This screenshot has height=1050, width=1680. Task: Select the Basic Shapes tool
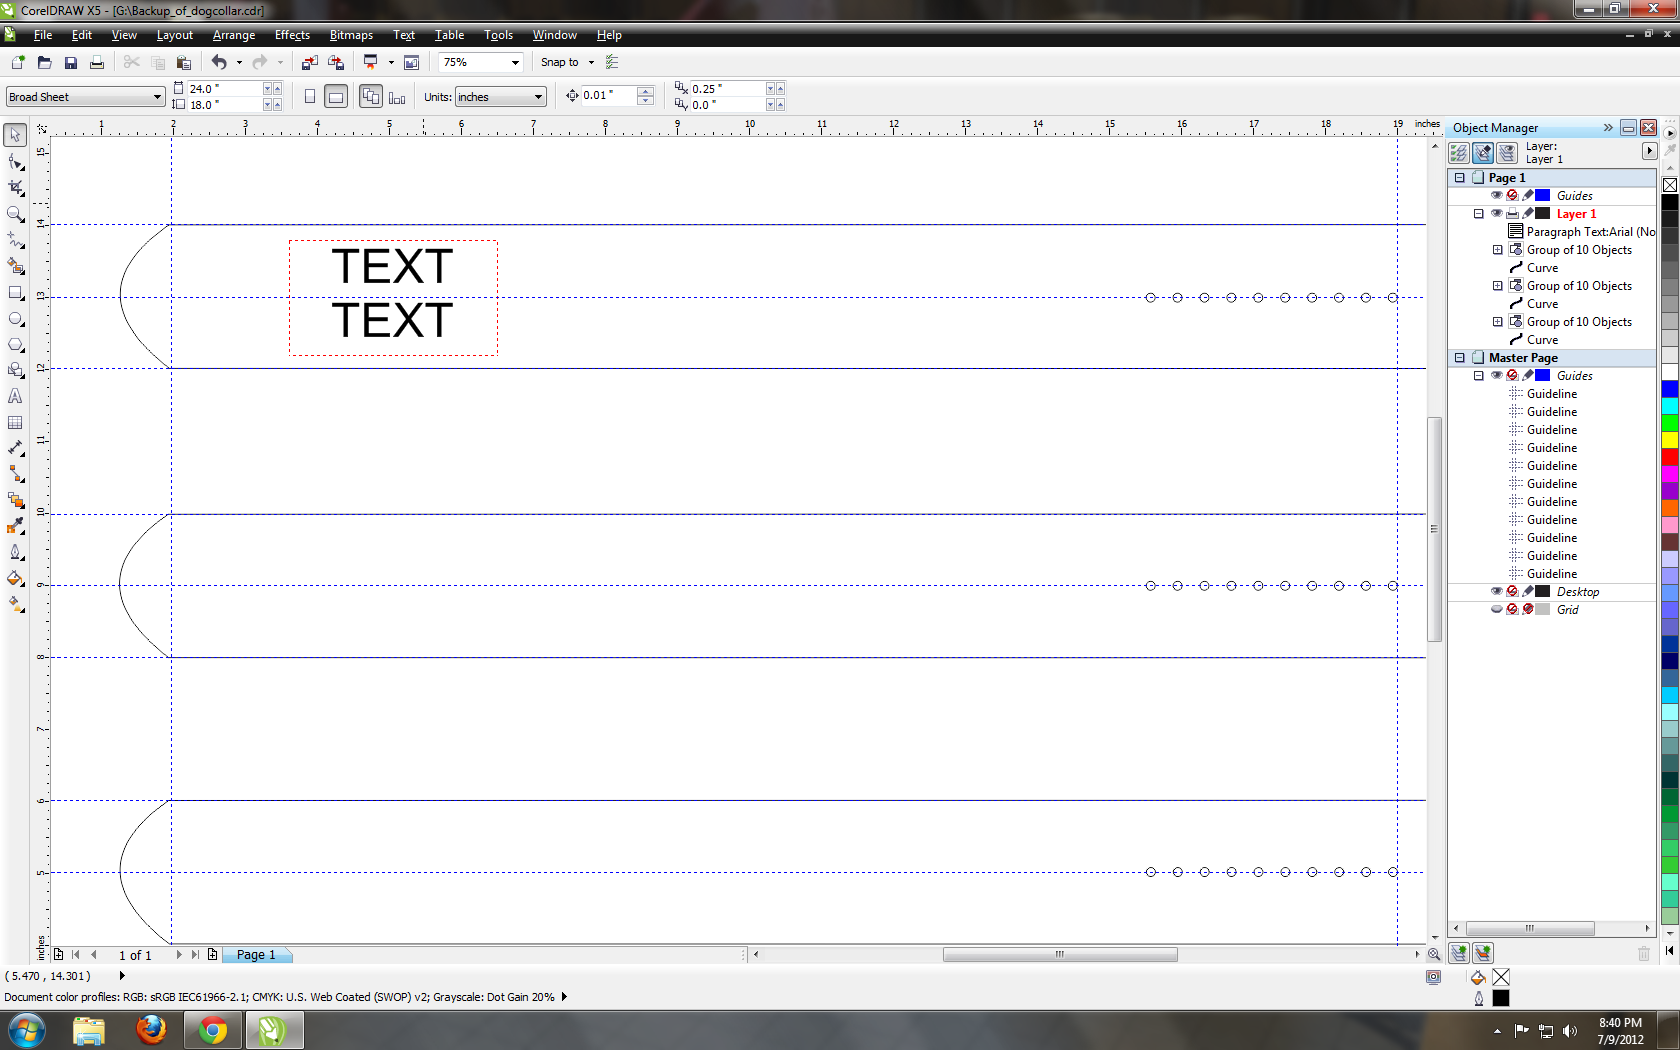pos(15,370)
